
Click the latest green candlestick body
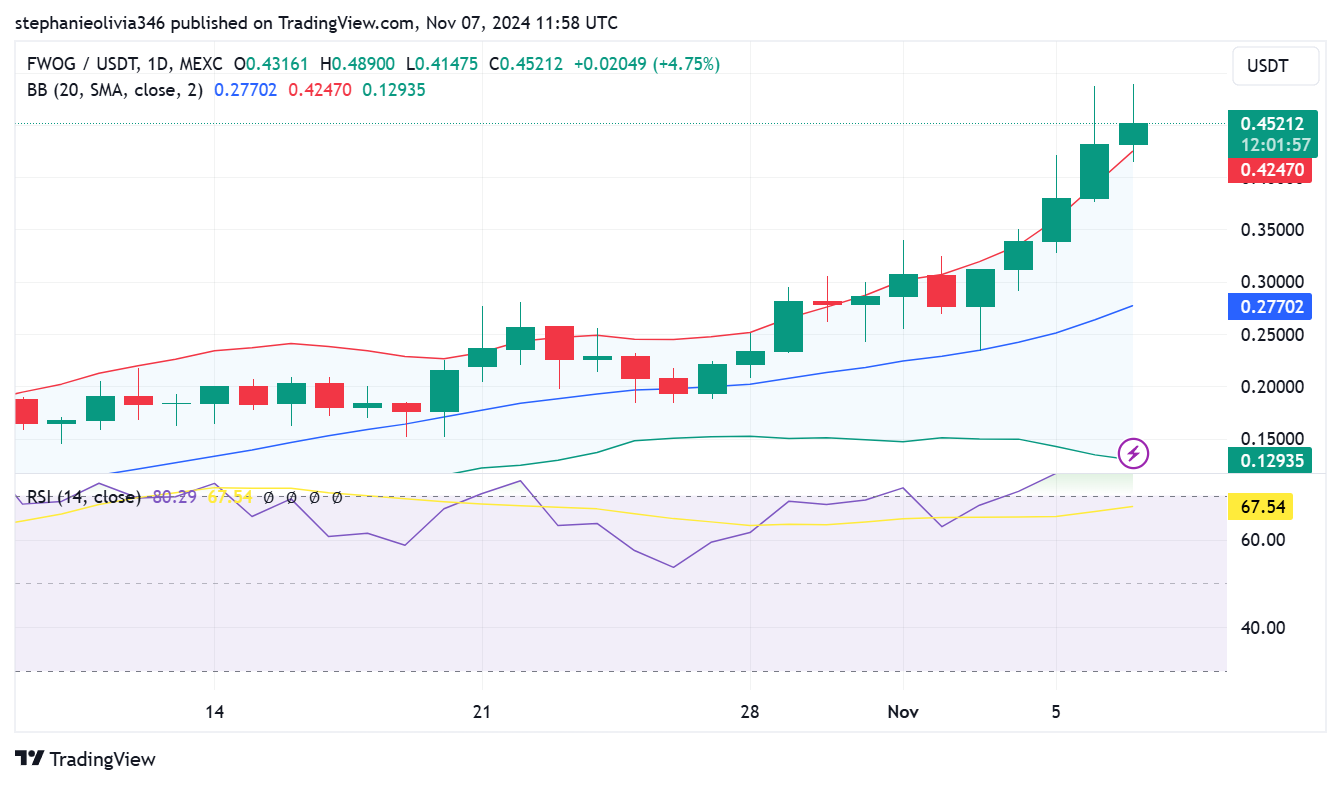coord(1133,134)
